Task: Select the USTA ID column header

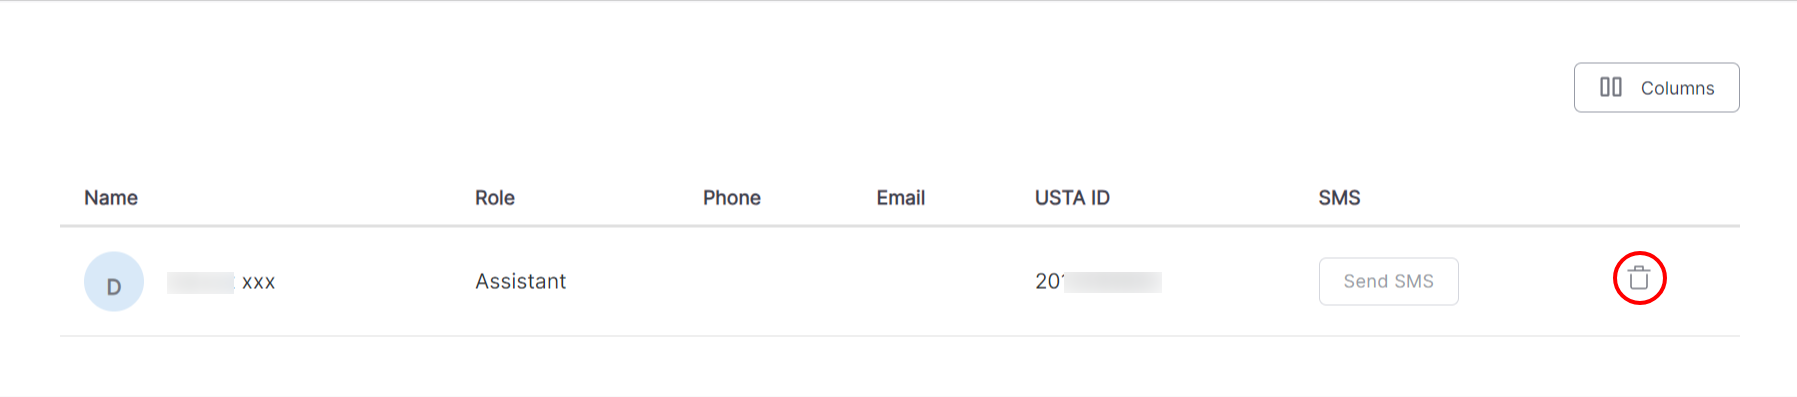Action: (1072, 198)
